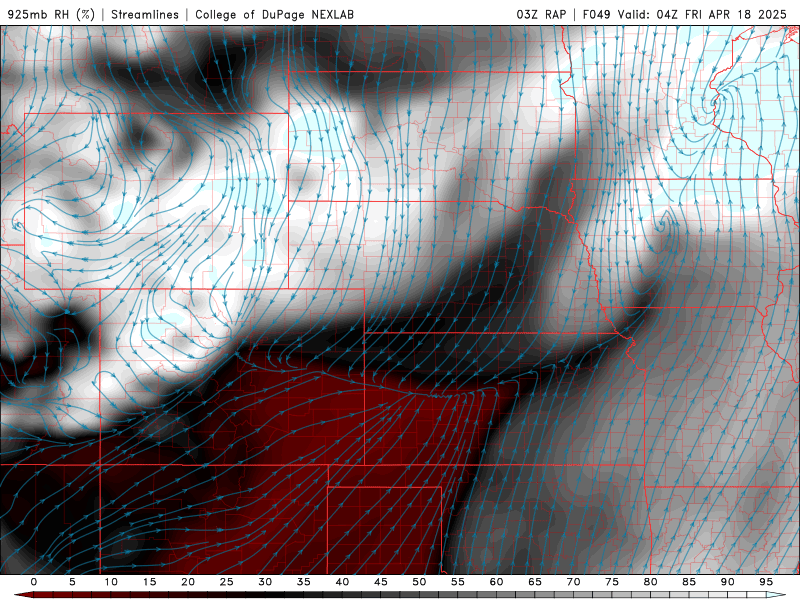This screenshot has height=600, width=800.
Task: Click the colorbar tick label '0'
Action: (34, 582)
